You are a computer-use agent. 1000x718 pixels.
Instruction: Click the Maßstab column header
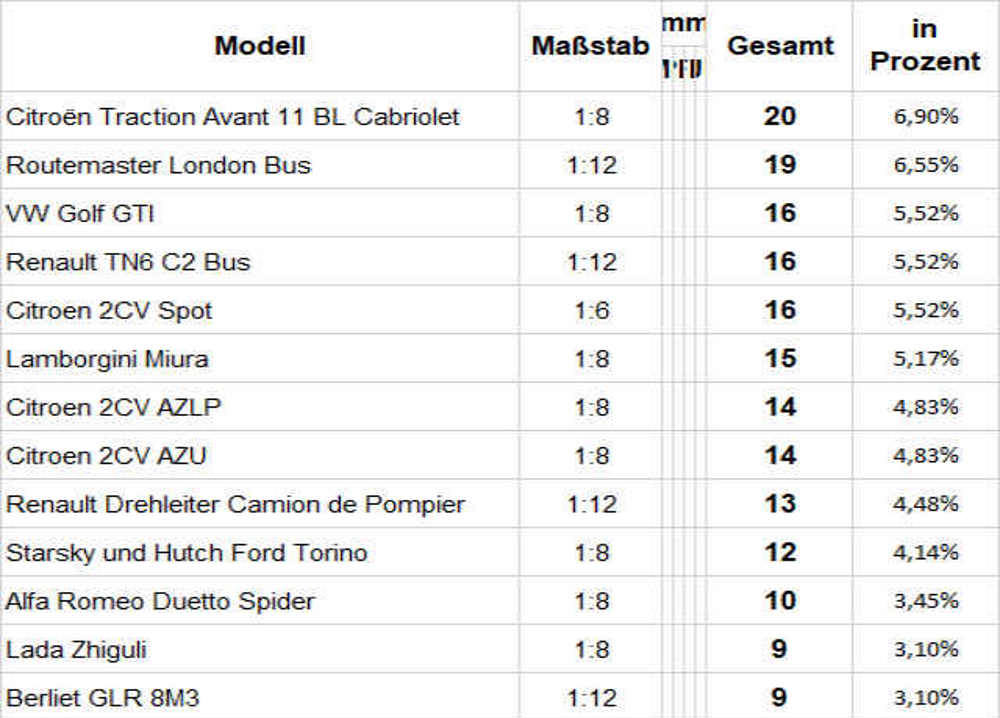(x=590, y=46)
